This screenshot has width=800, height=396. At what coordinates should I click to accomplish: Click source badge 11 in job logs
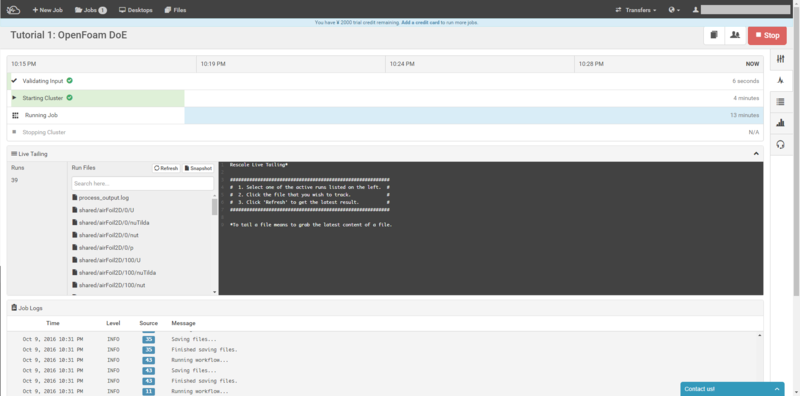(x=148, y=391)
